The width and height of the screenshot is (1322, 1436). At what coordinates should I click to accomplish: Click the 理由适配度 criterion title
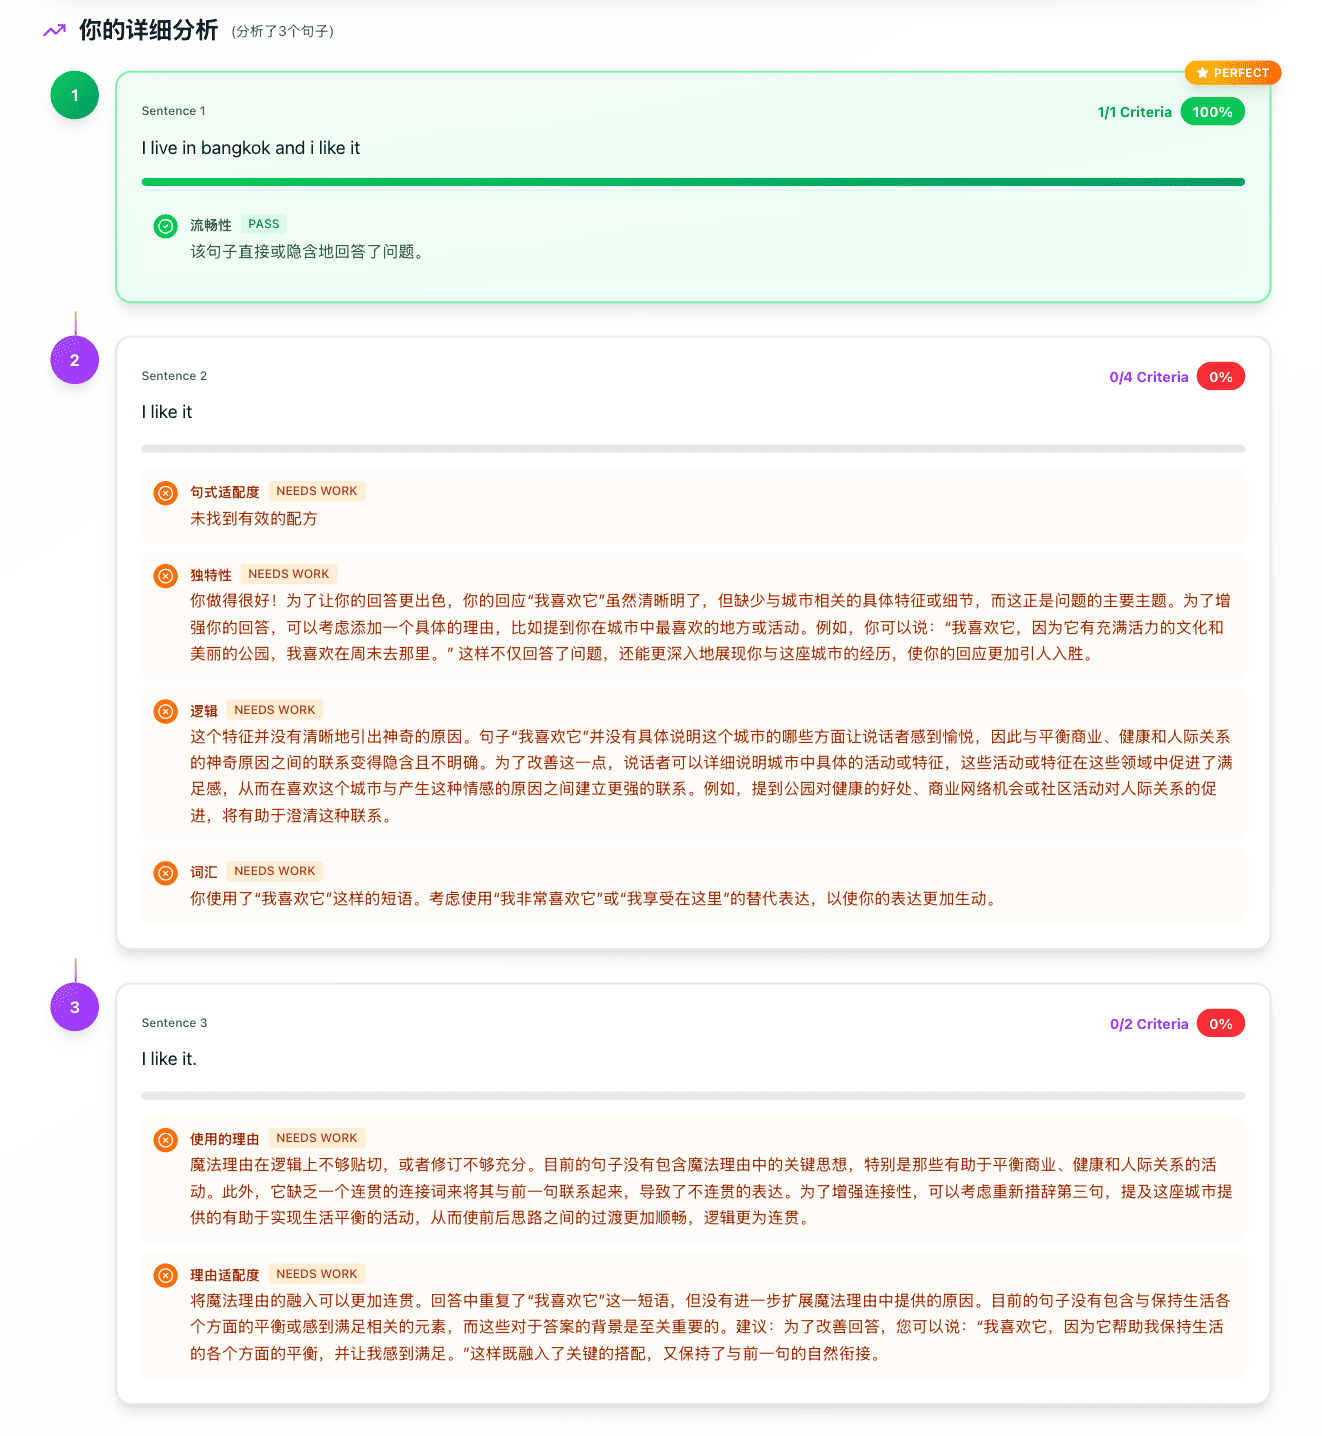point(225,1275)
